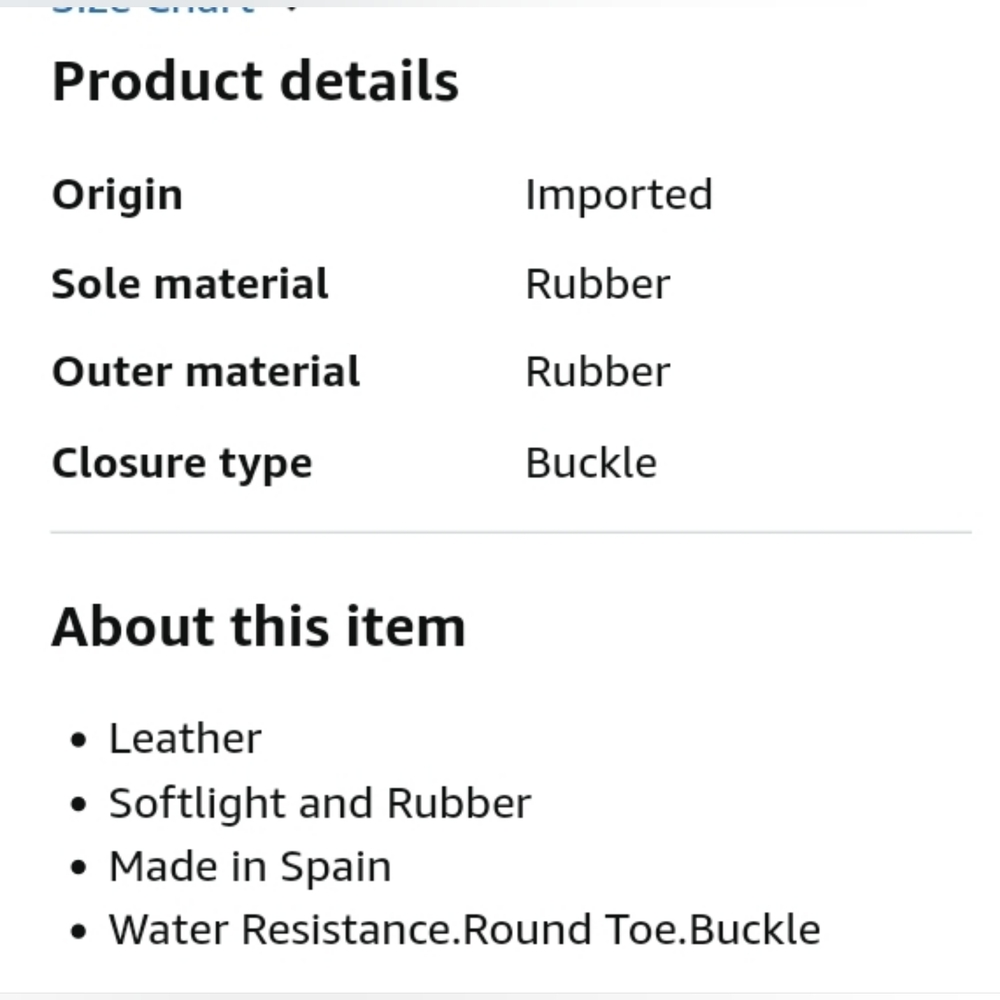The width and height of the screenshot is (1000, 1000).
Task: Select the Rubber value for Sole material
Action: tap(598, 284)
